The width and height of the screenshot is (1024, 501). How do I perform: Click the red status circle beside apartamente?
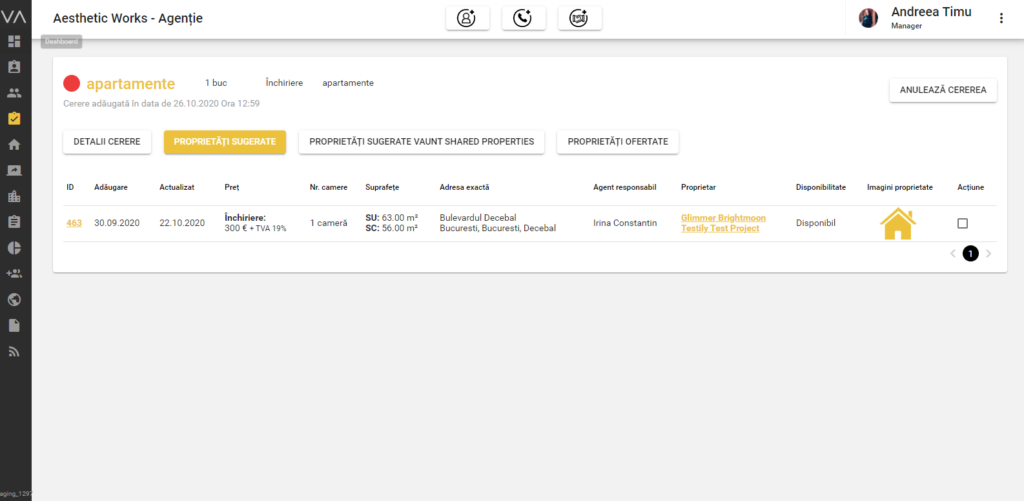tap(71, 84)
